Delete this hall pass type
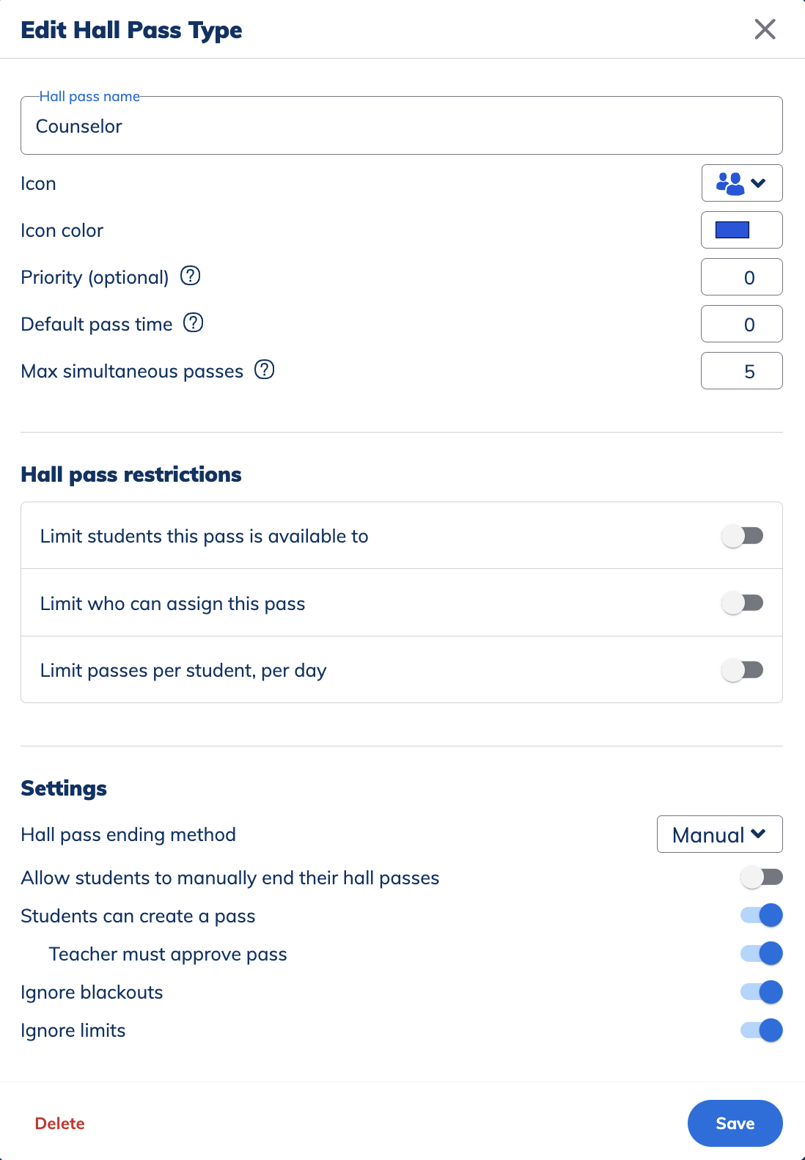The height and width of the screenshot is (1160, 805). point(59,1123)
